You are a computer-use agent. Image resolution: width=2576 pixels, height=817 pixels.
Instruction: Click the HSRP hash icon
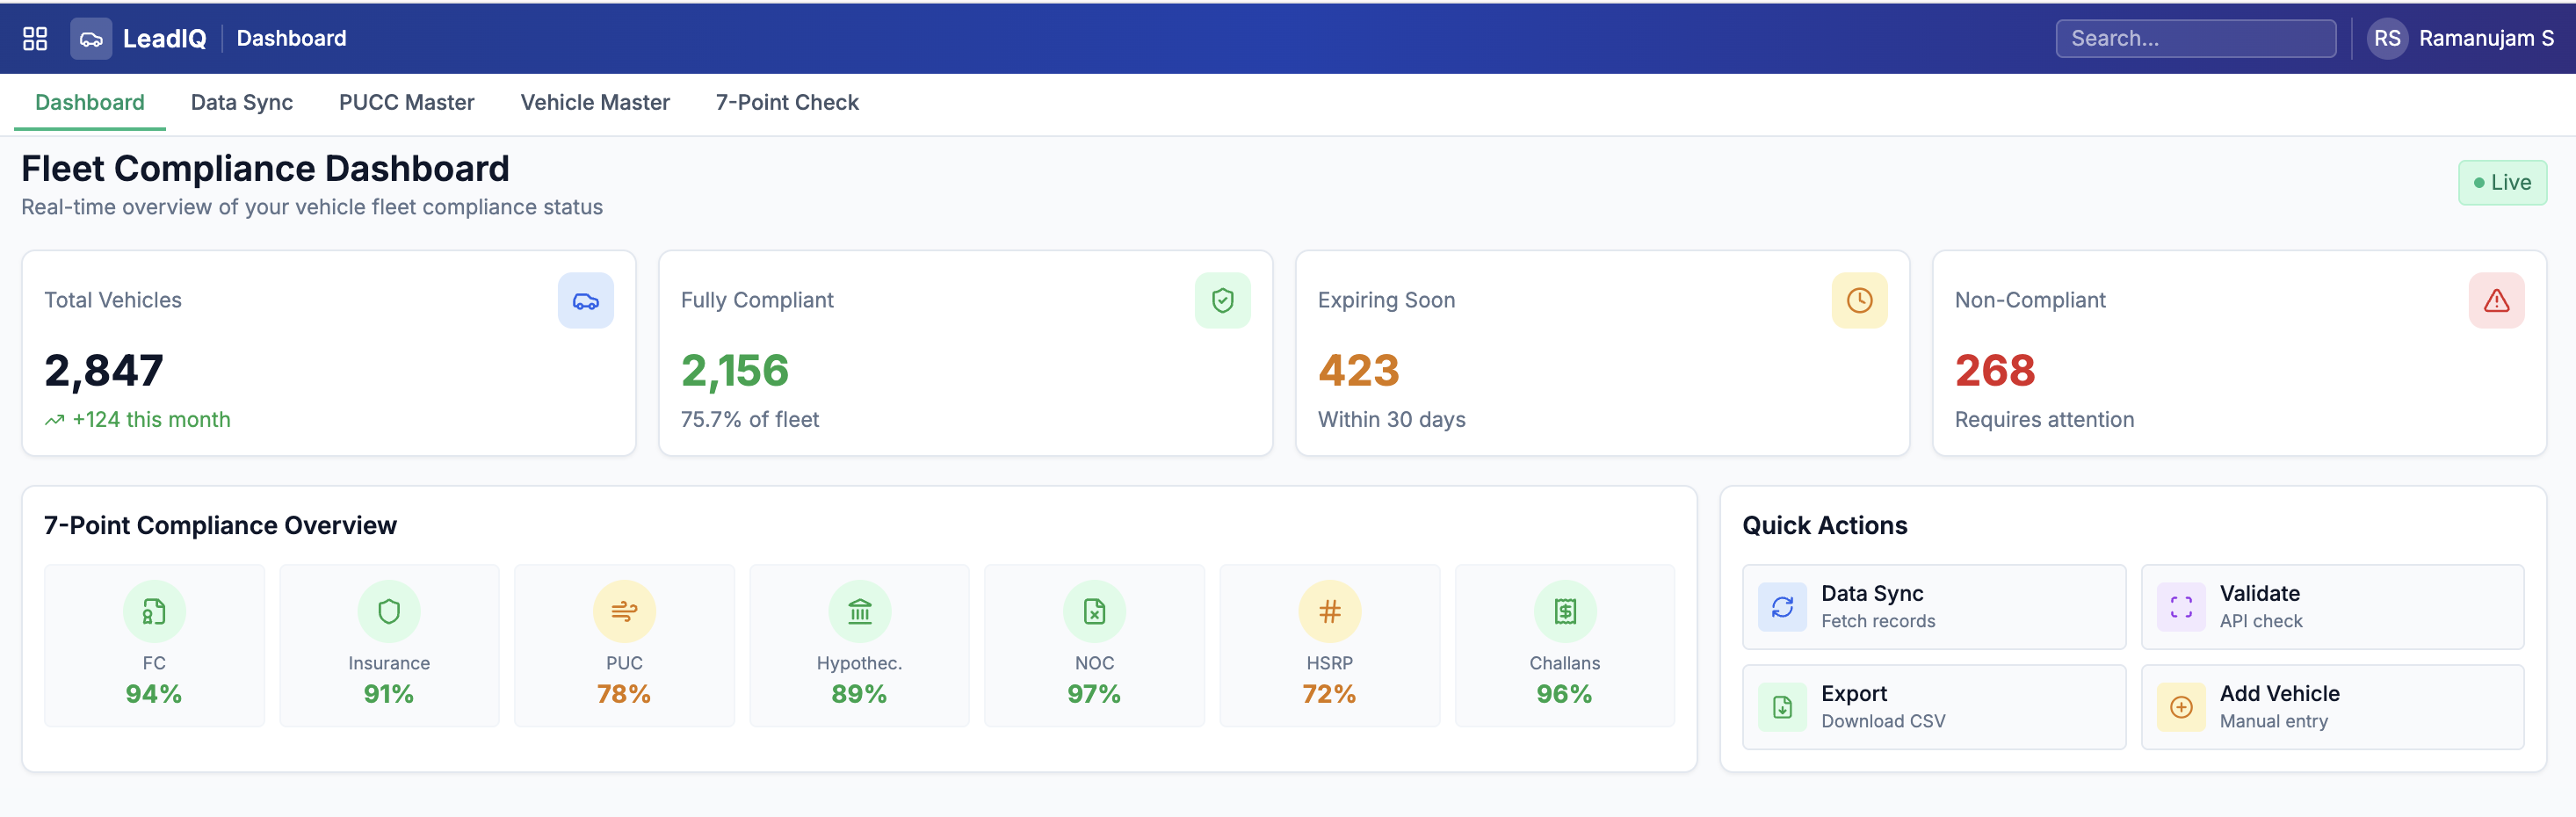(x=1329, y=611)
